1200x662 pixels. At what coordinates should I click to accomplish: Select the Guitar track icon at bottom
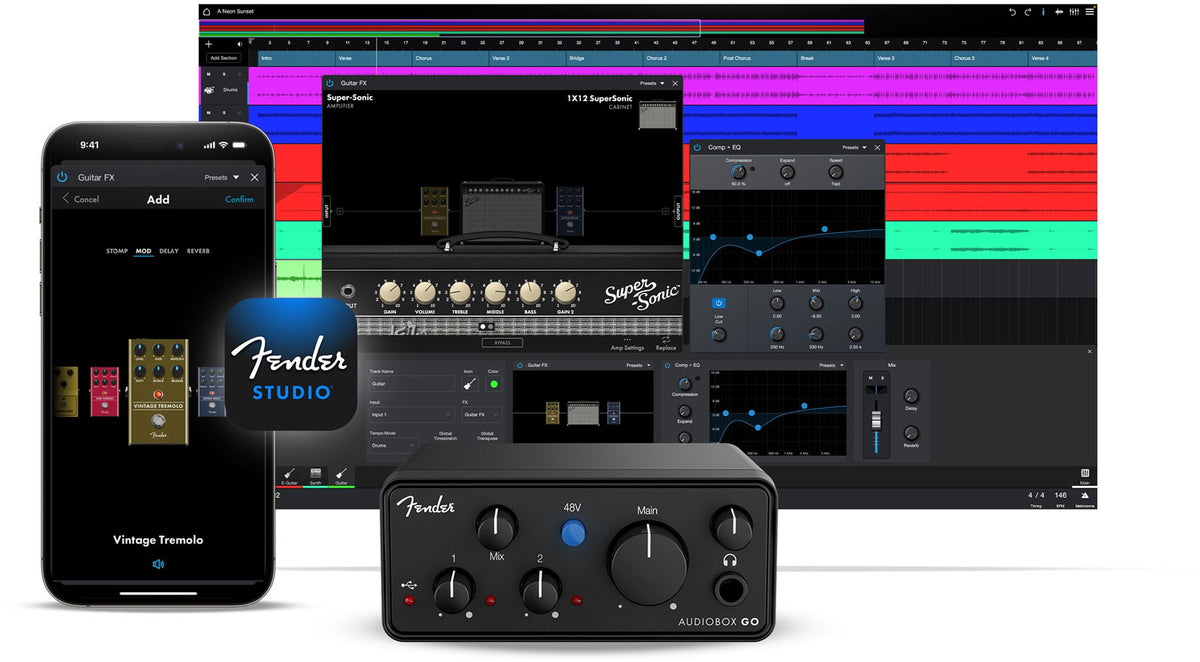[341, 474]
